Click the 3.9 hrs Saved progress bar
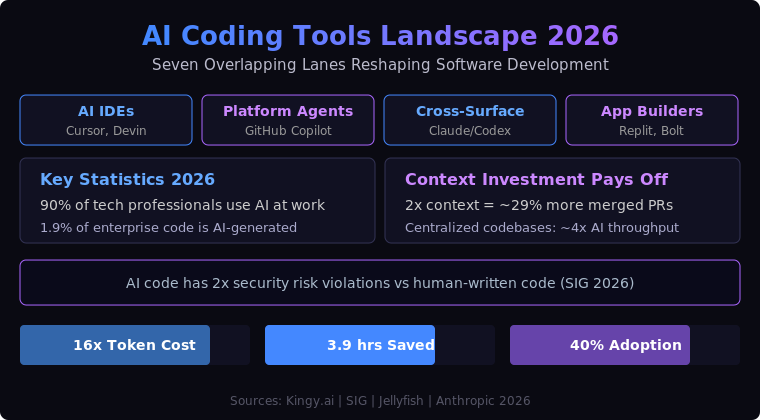 380,345
